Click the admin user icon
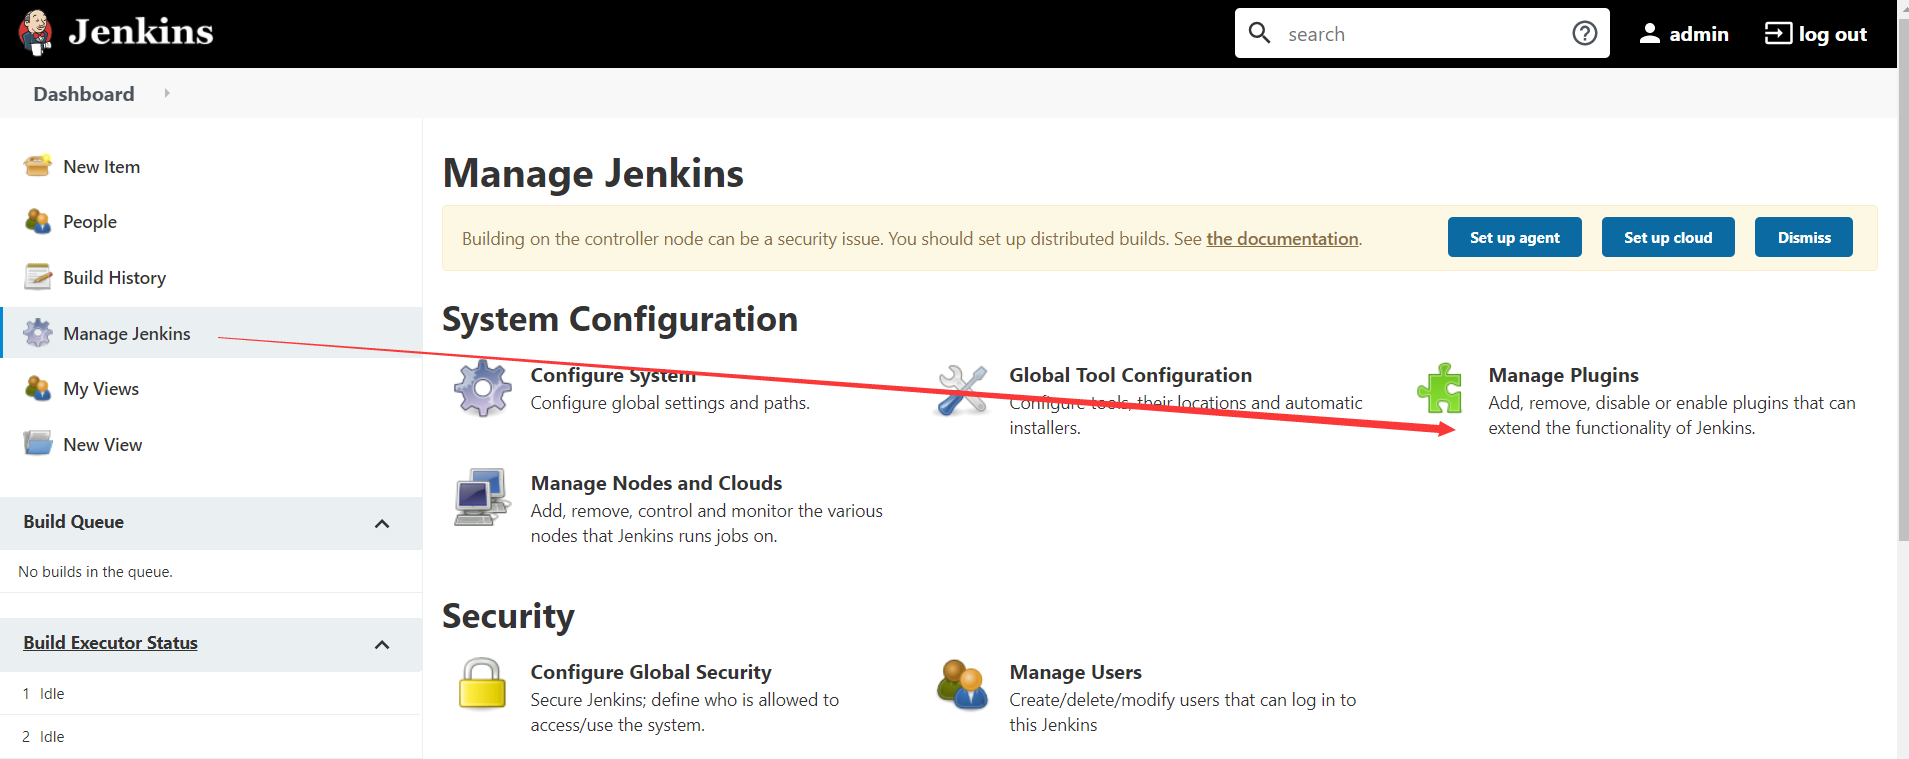The image size is (1909, 759). [x=1650, y=33]
